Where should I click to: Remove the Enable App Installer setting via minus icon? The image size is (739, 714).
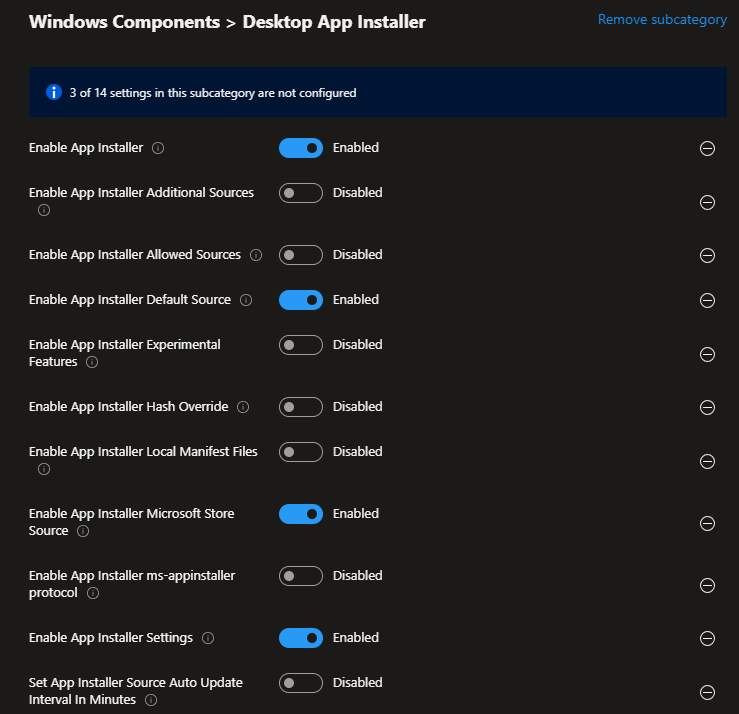[x=707, y=148]
